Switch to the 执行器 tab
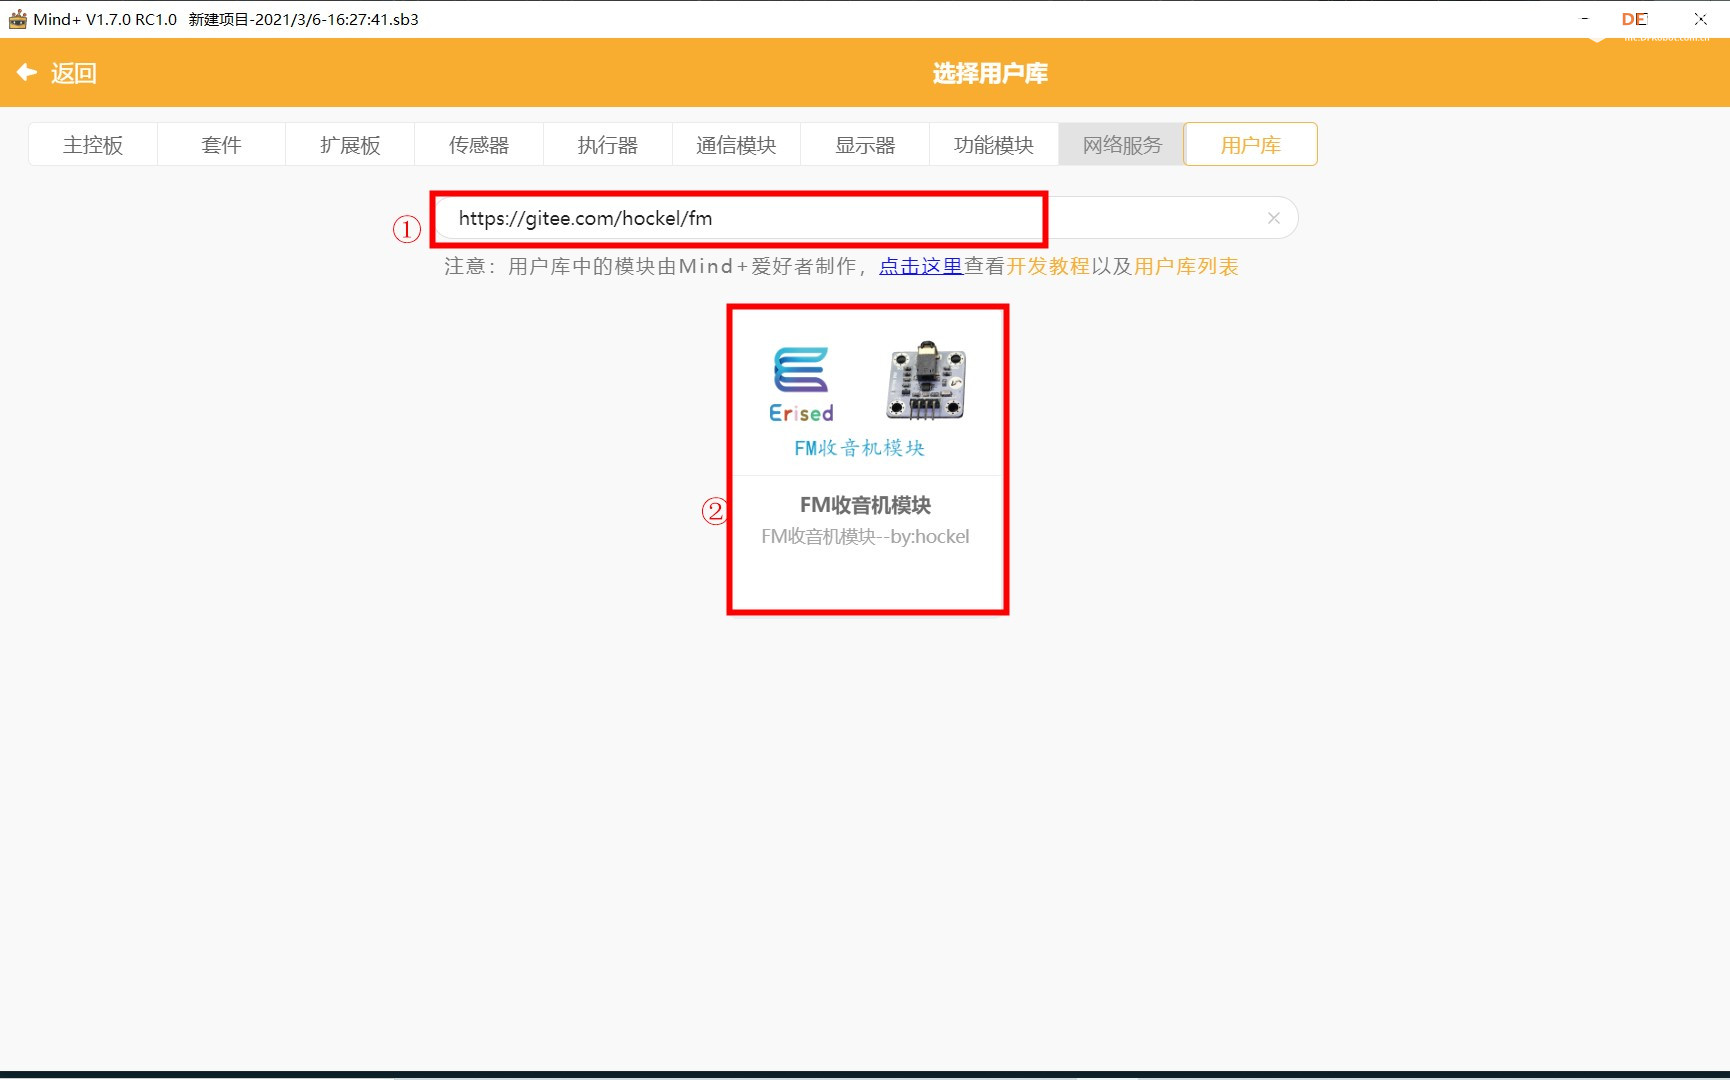Image resolution: width=1730 pixels, height=1080 pixels. pos(607,145)
